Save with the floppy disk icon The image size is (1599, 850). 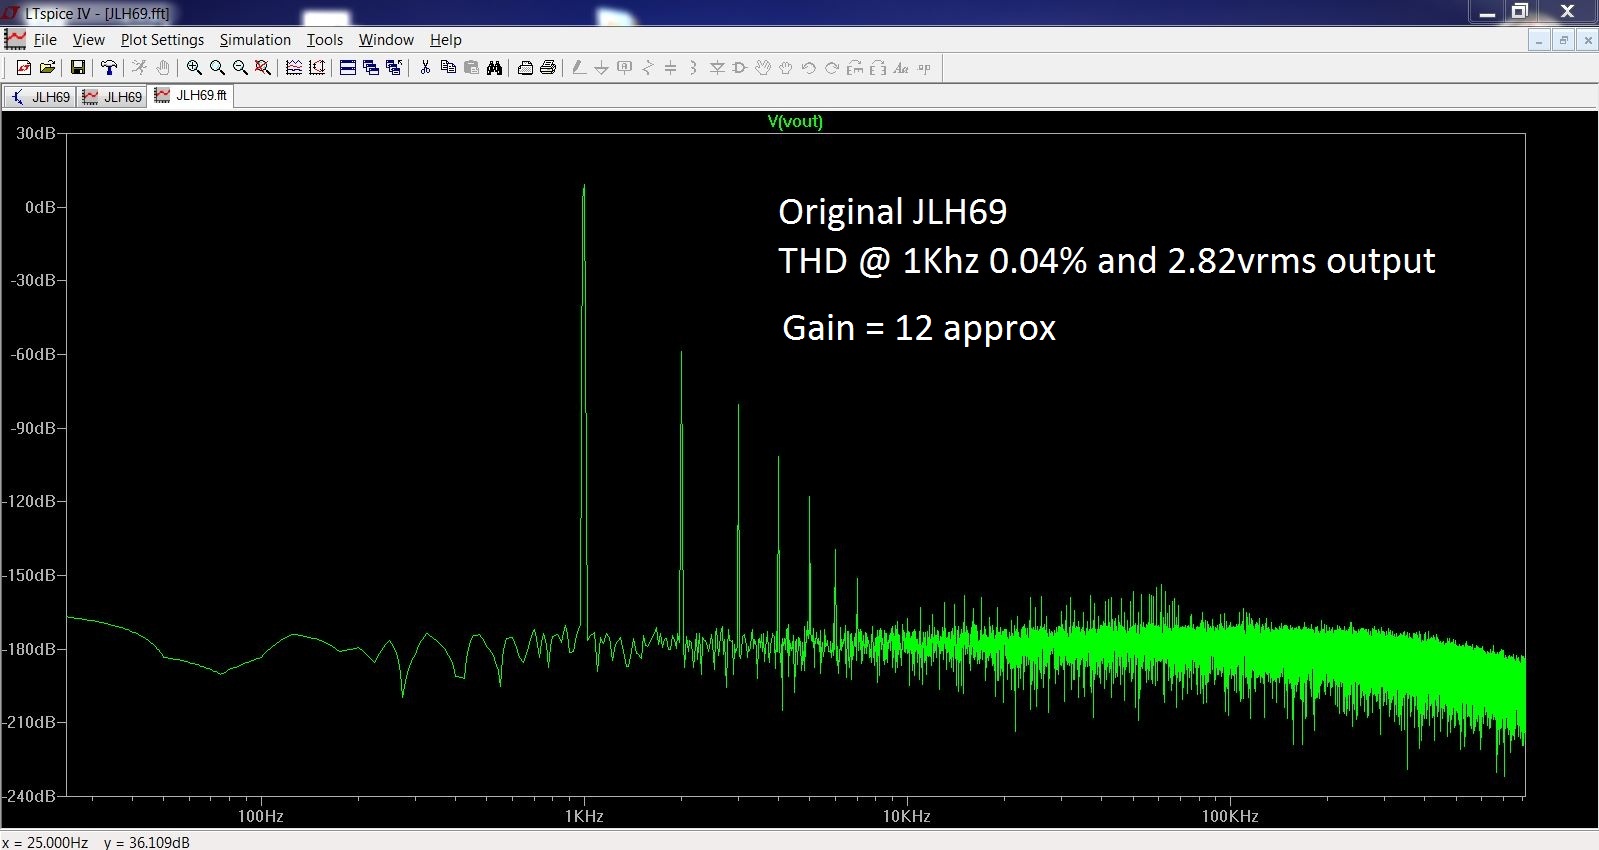[77, 68]
